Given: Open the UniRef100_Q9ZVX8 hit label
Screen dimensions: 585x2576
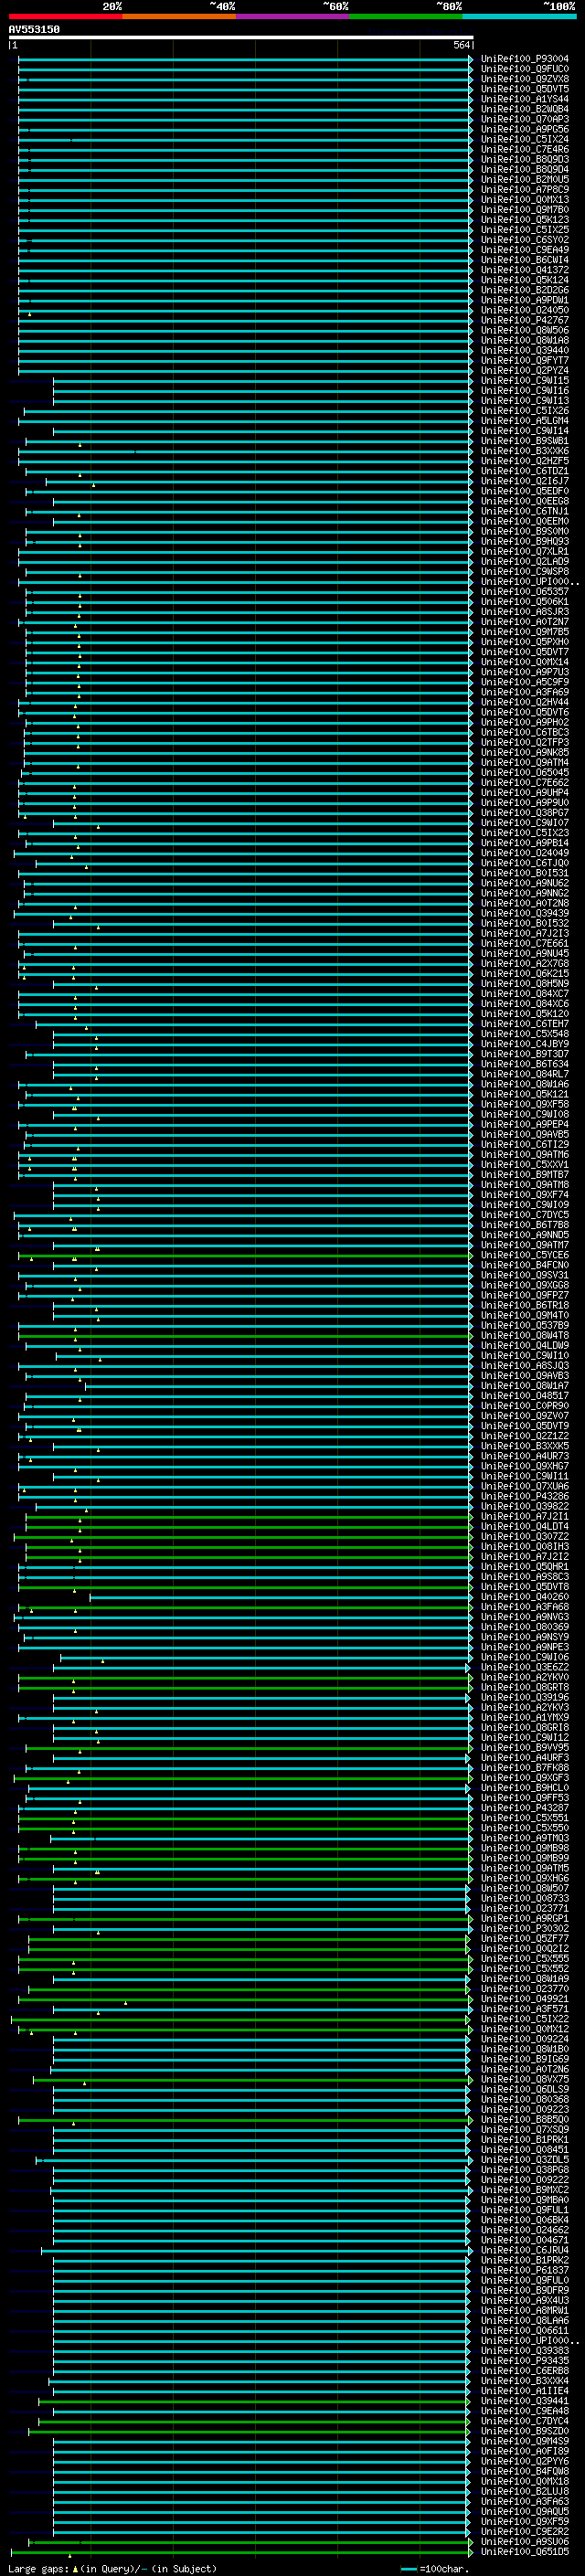Looking at the screenshot, I should click(x=525, y=79).
